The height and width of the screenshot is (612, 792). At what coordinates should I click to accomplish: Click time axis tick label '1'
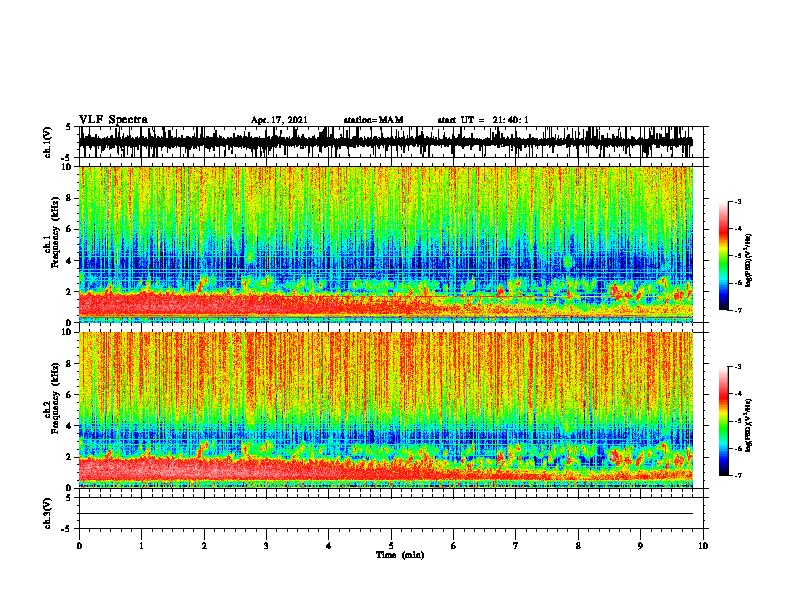tap(141, 546)
